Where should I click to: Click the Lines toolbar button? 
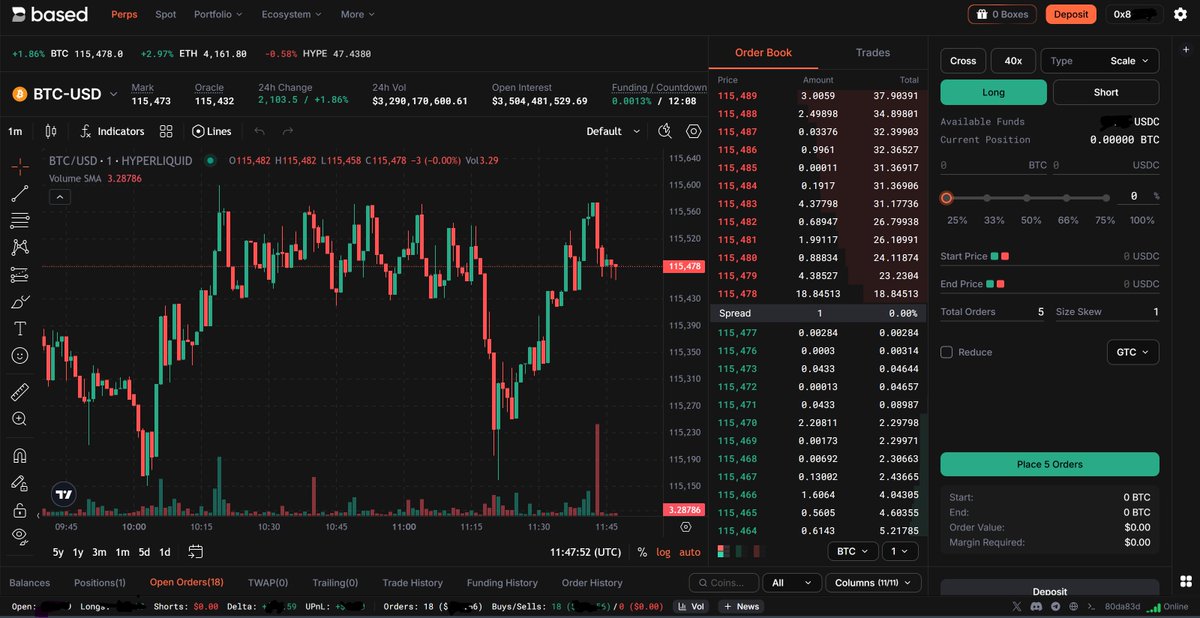(x=211, y=131)
